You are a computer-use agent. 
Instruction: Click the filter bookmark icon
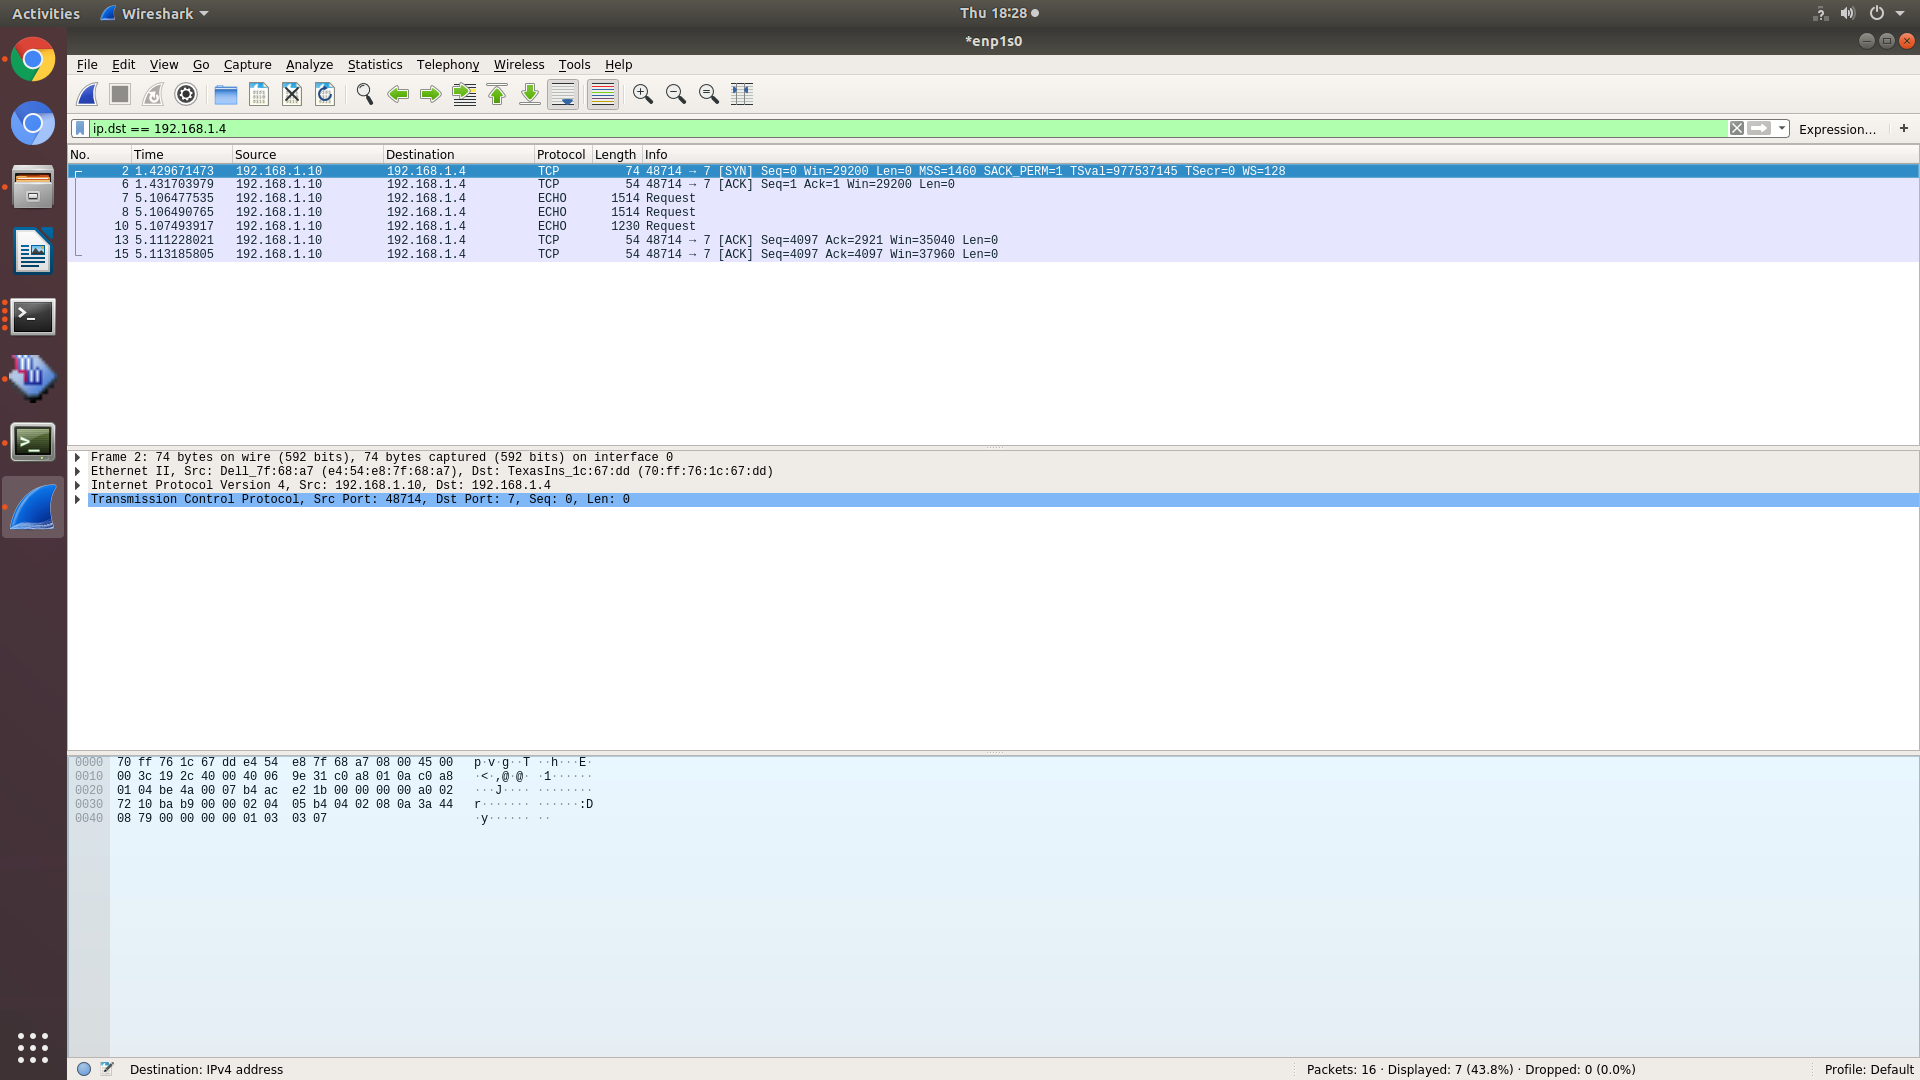tap(80, 129)
